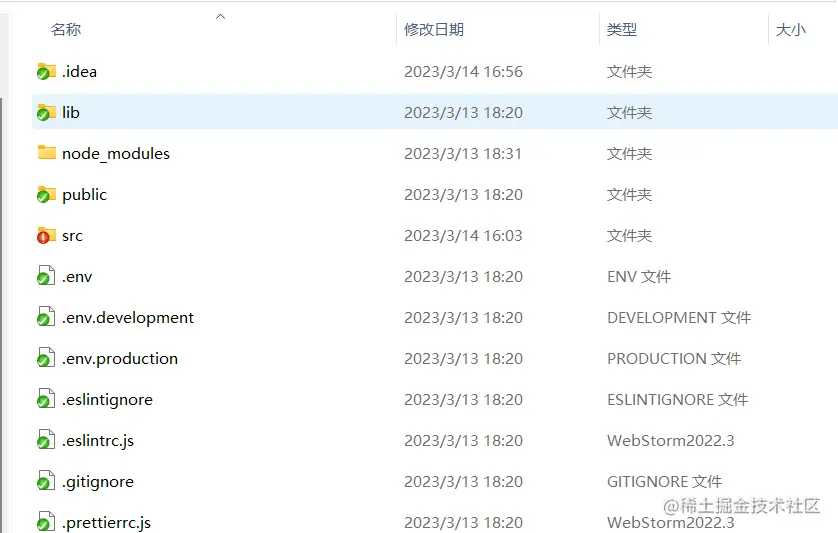Screen dimensions: 838x533
Task: Click WebStorm2022.3 type of .eslintrc.js
Action: point(671,441)
